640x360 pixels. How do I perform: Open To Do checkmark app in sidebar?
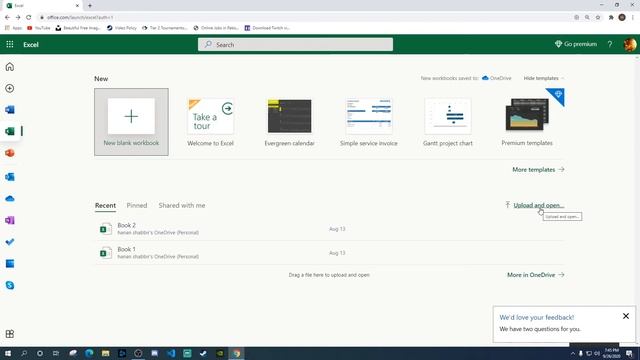[10, 242]
